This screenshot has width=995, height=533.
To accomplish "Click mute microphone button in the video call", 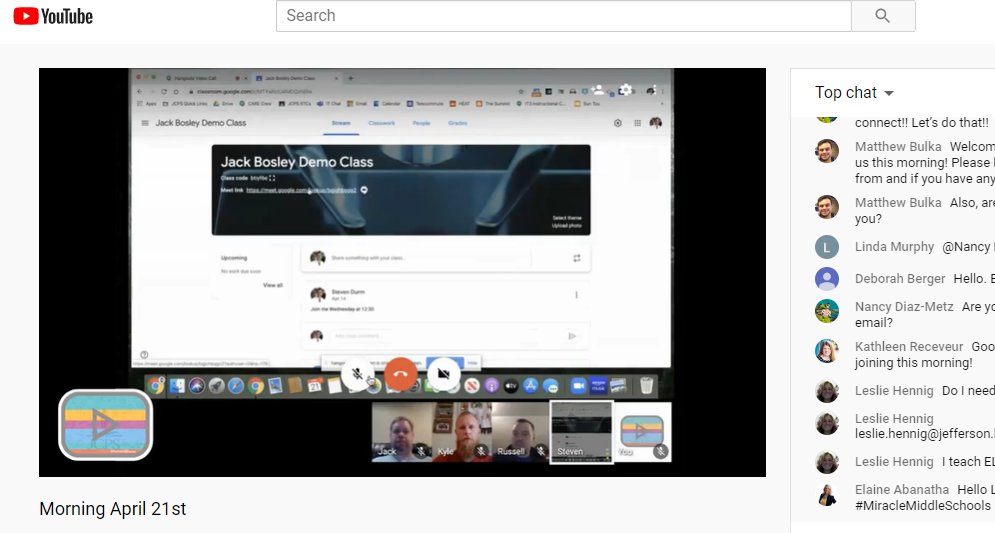I will 357,374.
